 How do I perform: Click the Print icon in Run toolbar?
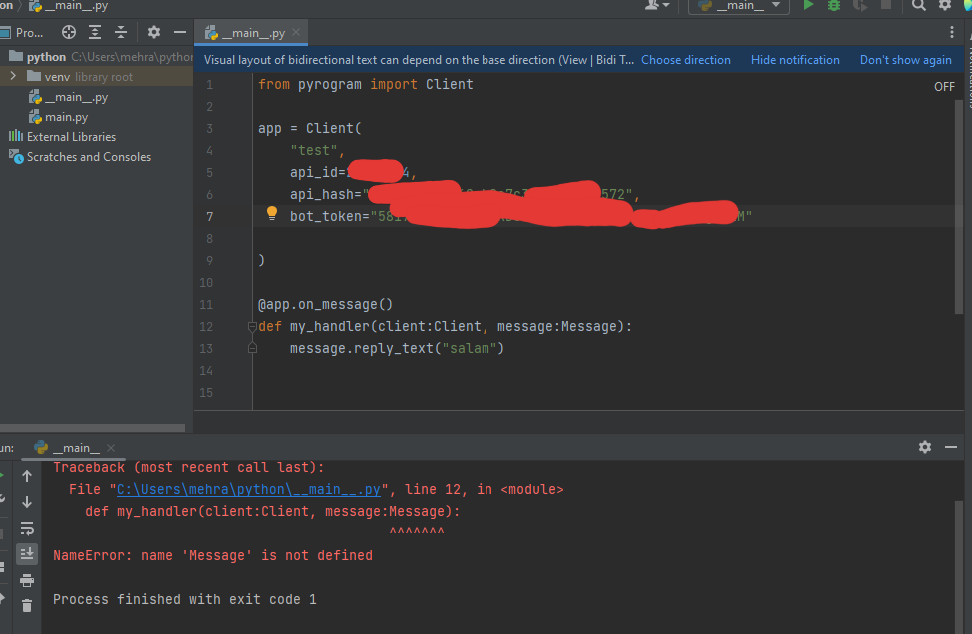27,580
